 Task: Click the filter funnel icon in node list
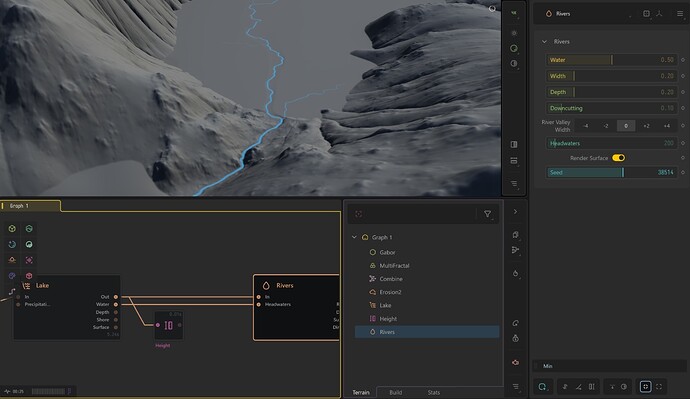click(x=488, y=214)
